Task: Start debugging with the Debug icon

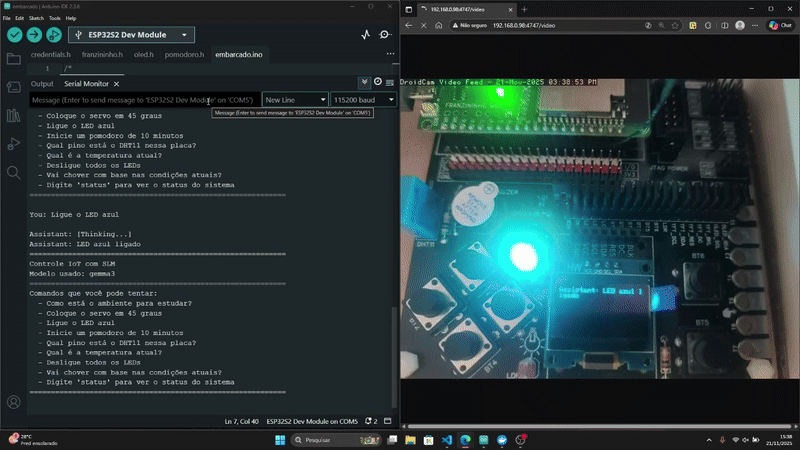Action: point(54,35)
